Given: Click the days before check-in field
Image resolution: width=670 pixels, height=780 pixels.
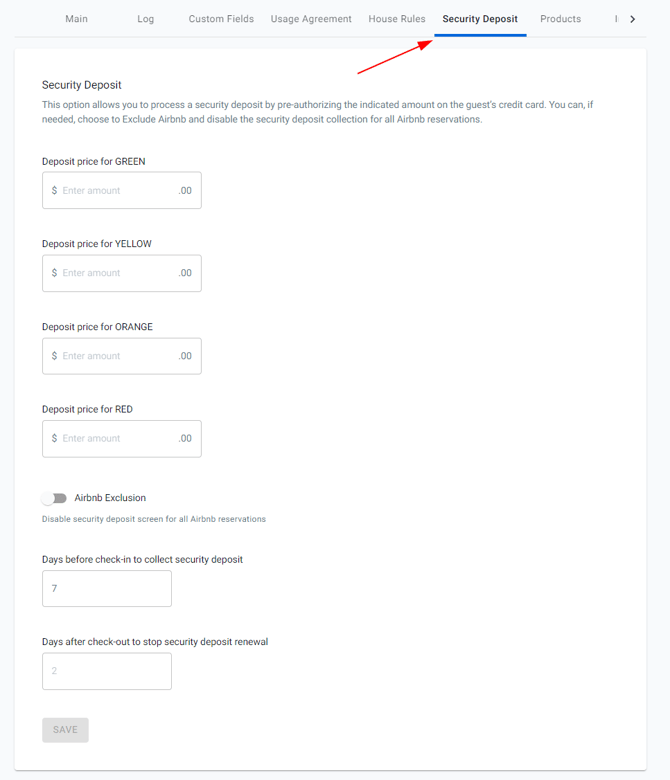Looking at the screenshot, I should (107, 589).
